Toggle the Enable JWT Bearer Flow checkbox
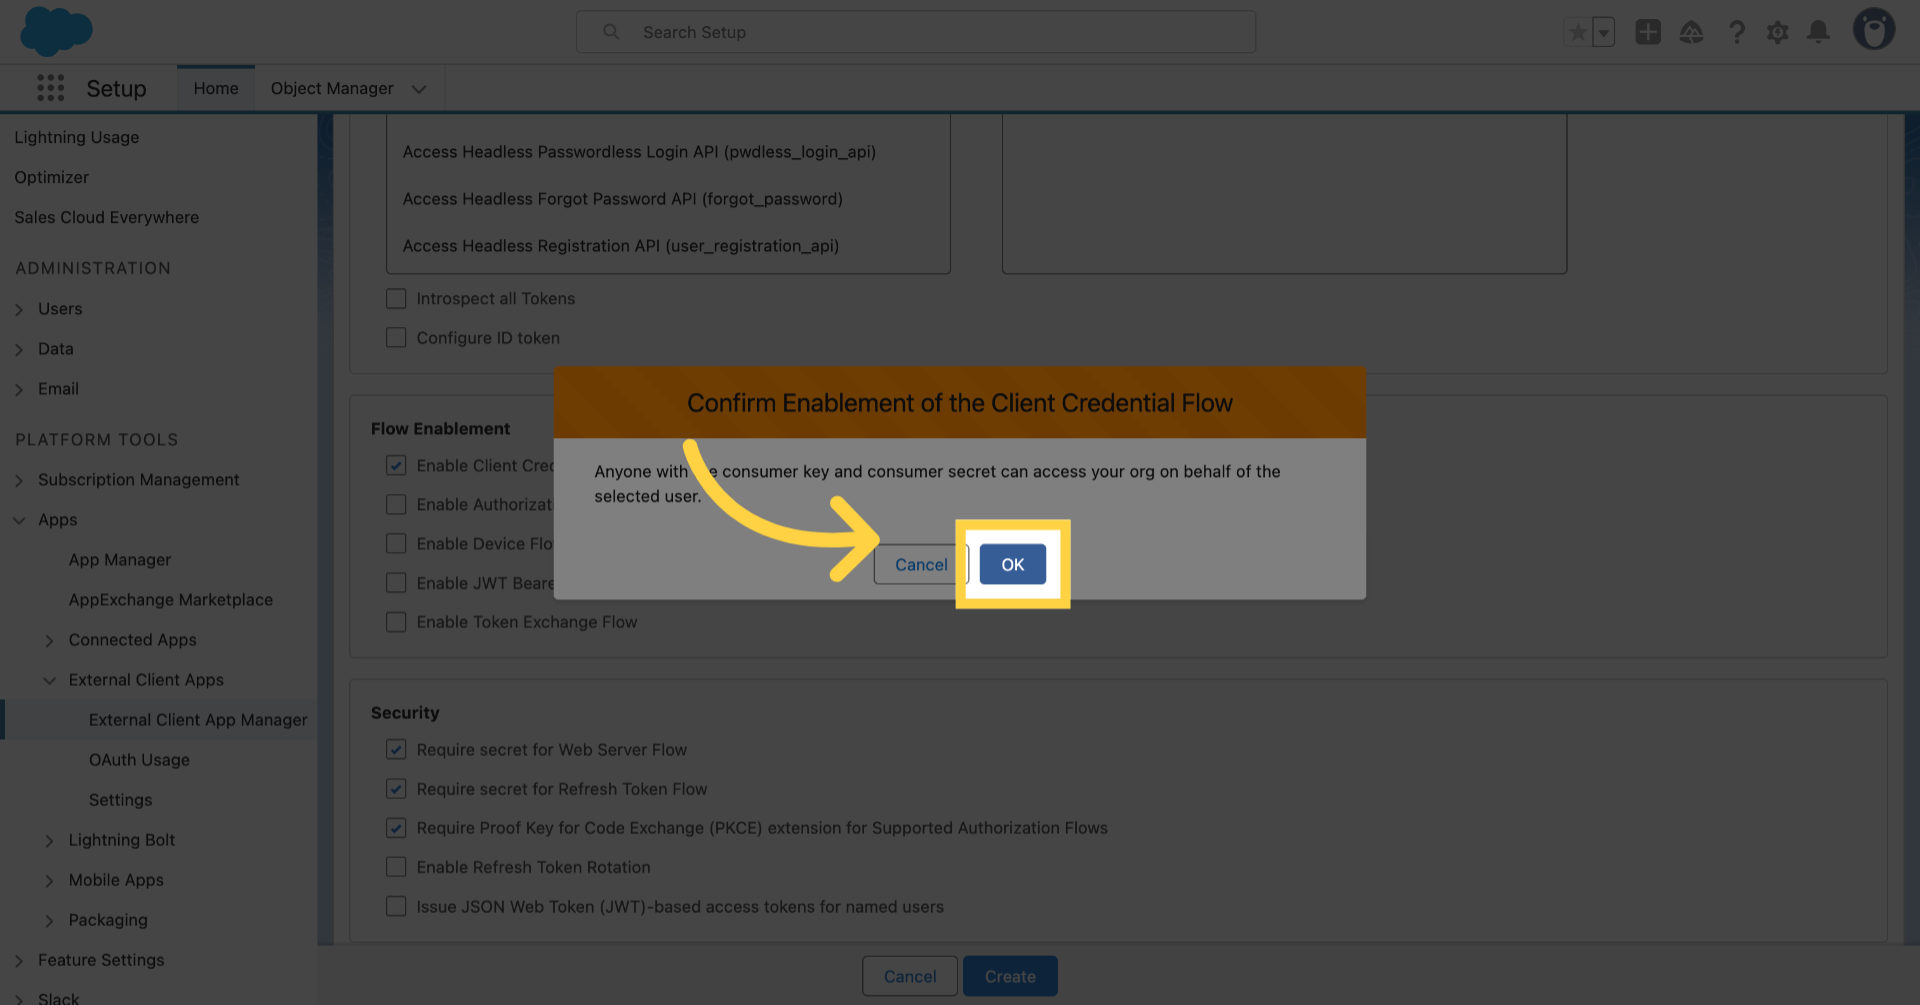This screenshot has width=1920, height=1005. (x=396, y=583)
